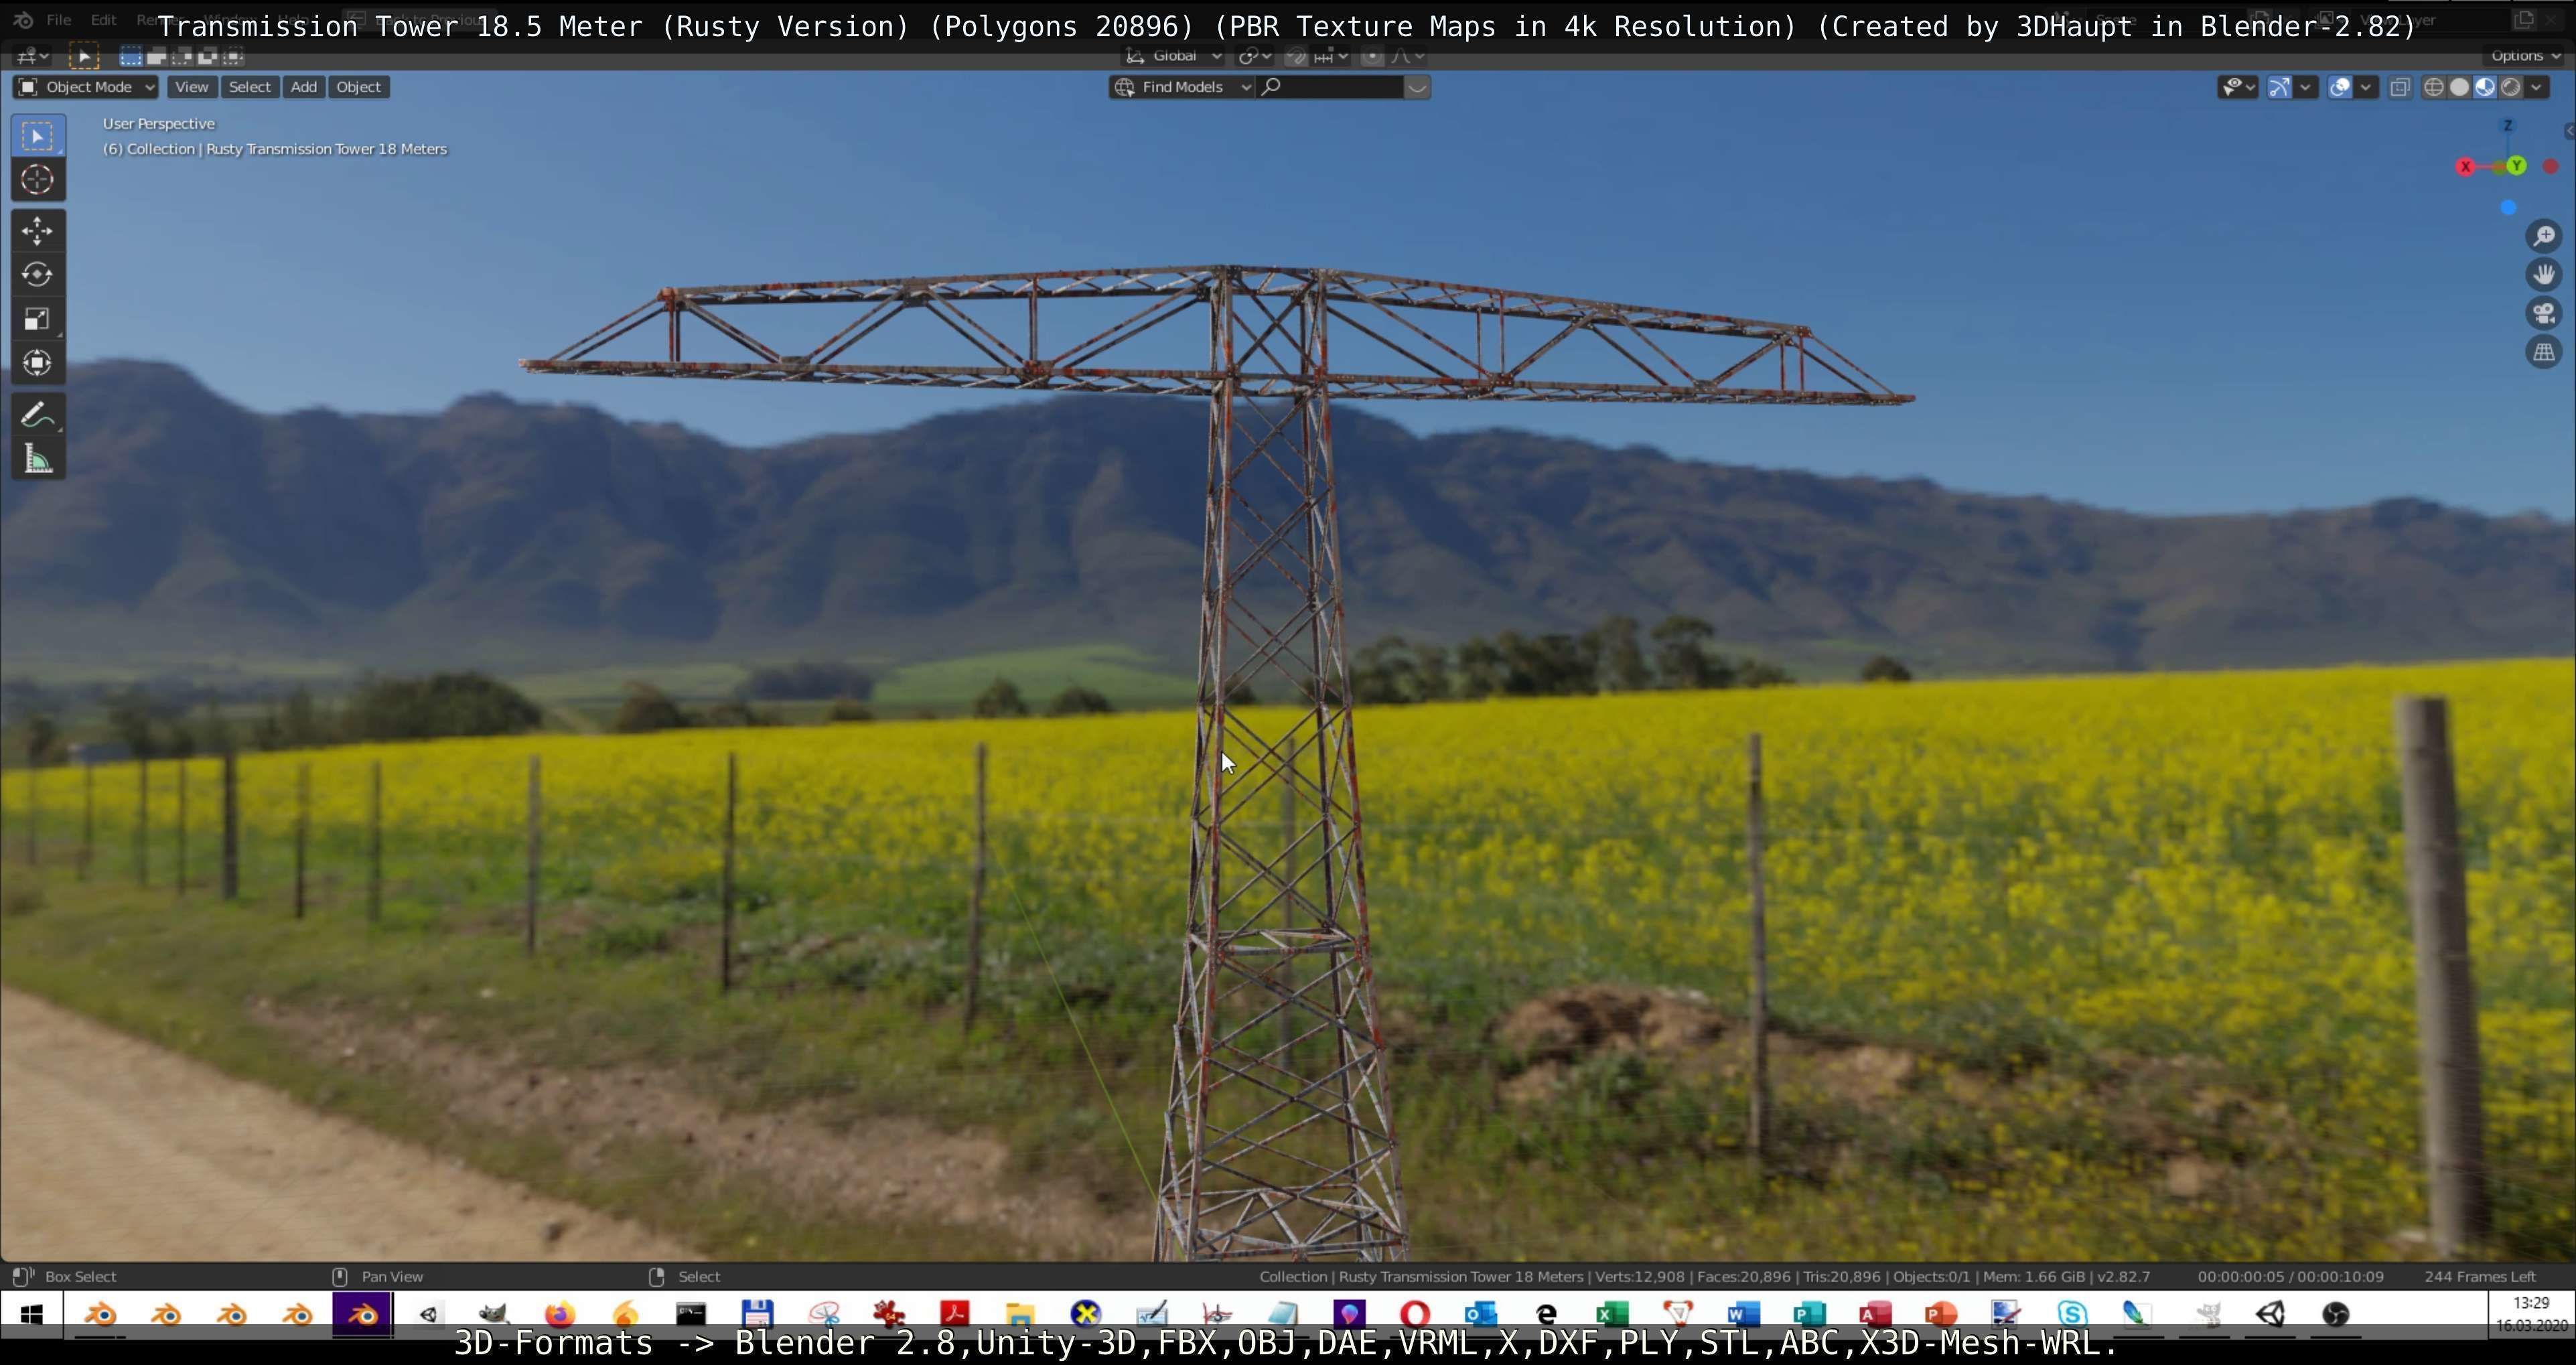Open Skype from the taskbar
2576x1365 pixels.
pyautogui.click(x=2072, y=1314)
